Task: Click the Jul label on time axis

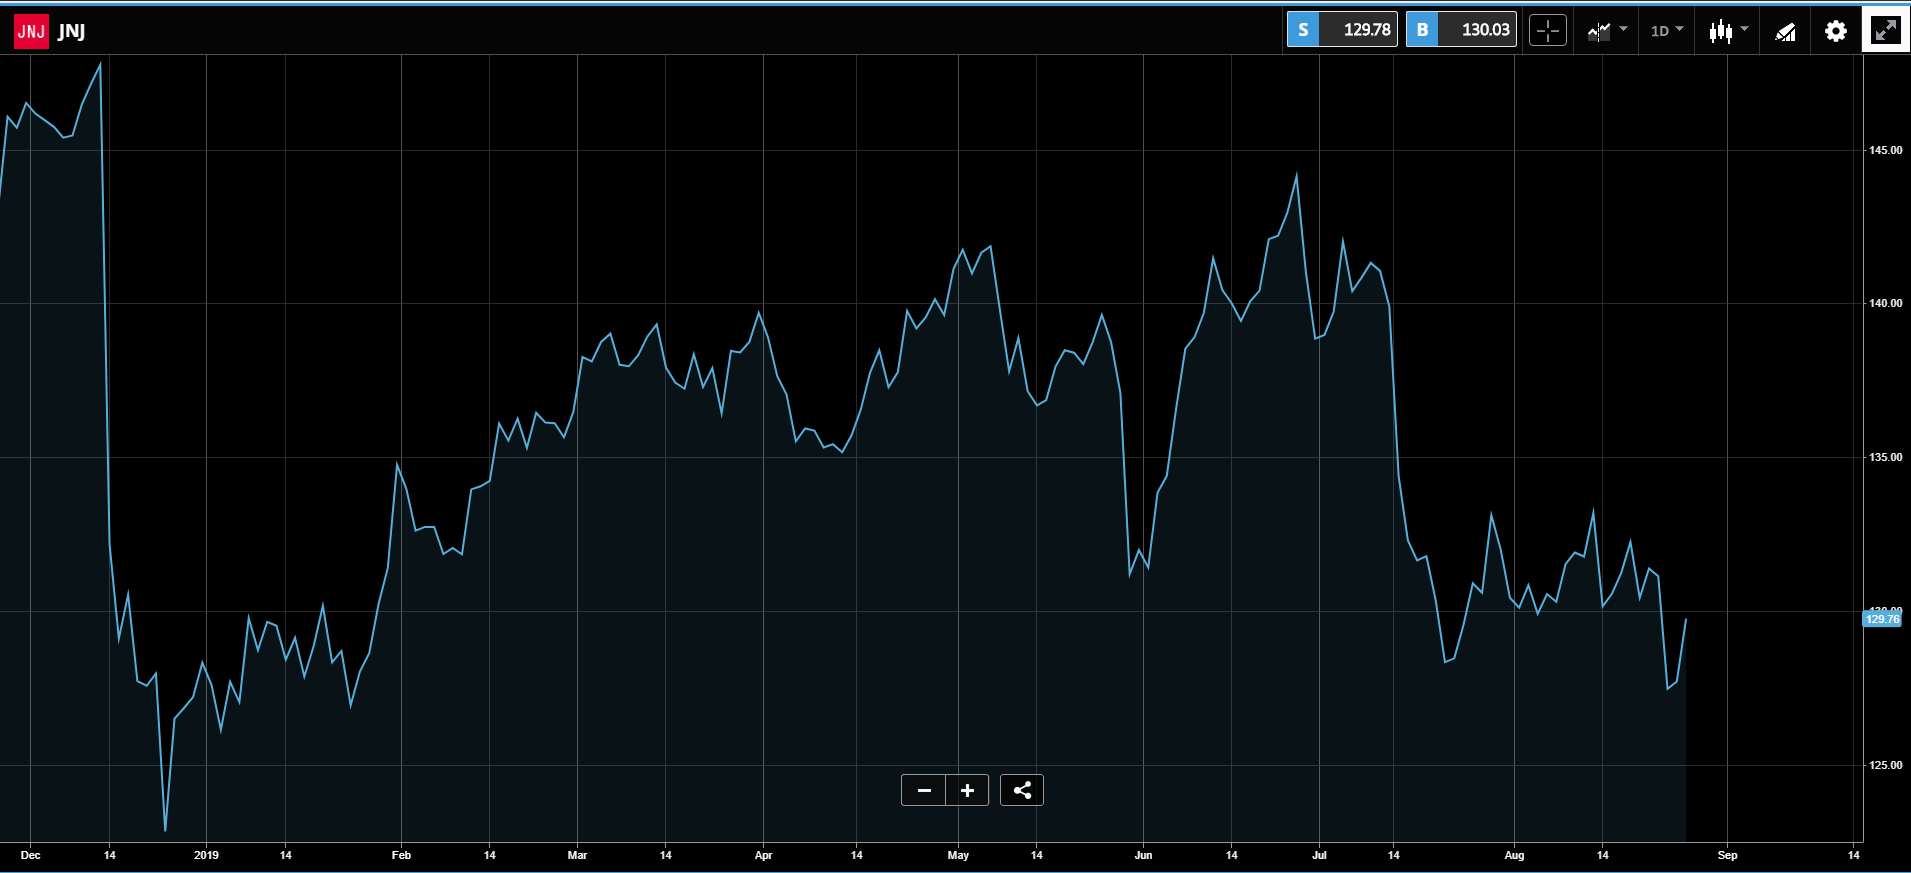Action: [x=1319, y=855]
